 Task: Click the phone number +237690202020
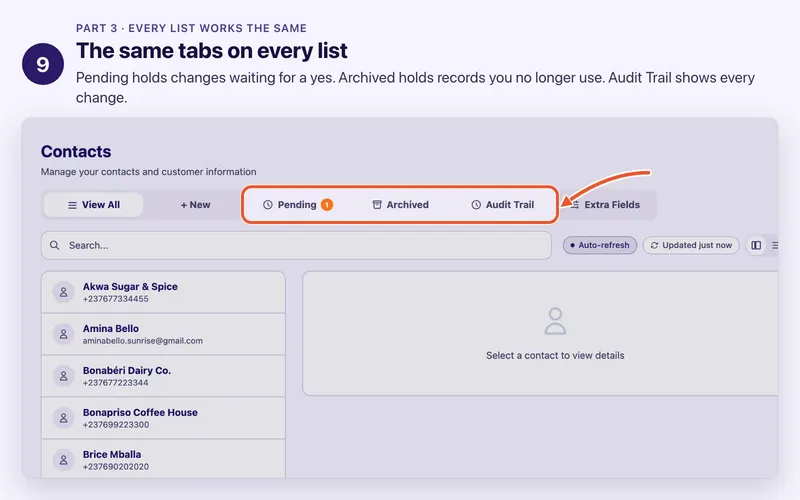pyautogui.click(x=116, y=466)
